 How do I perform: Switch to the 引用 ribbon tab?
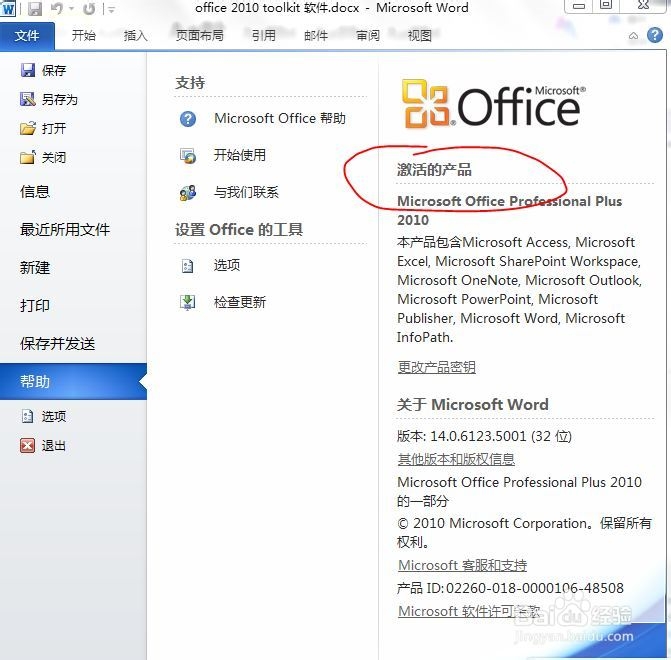point(263,35)
